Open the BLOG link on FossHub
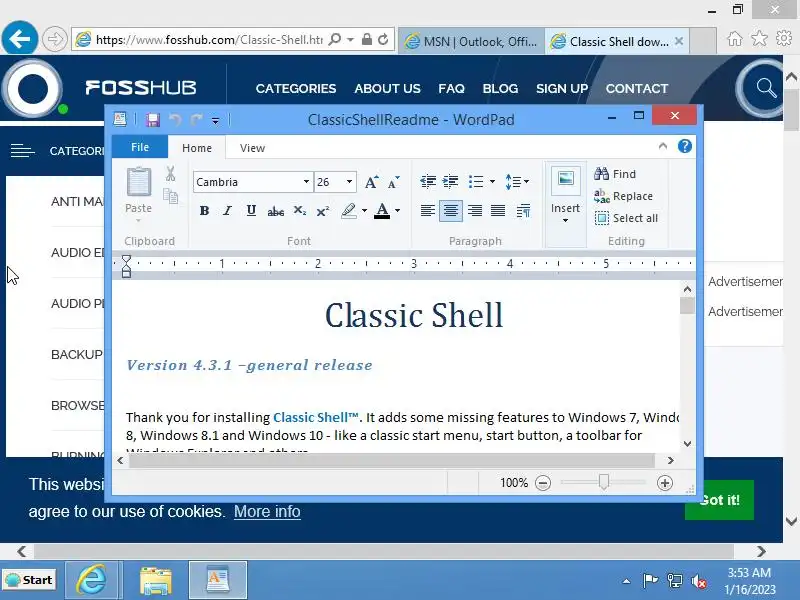This screenshot has height=600, width=800. pyautogui.click(x=500, y=89)
